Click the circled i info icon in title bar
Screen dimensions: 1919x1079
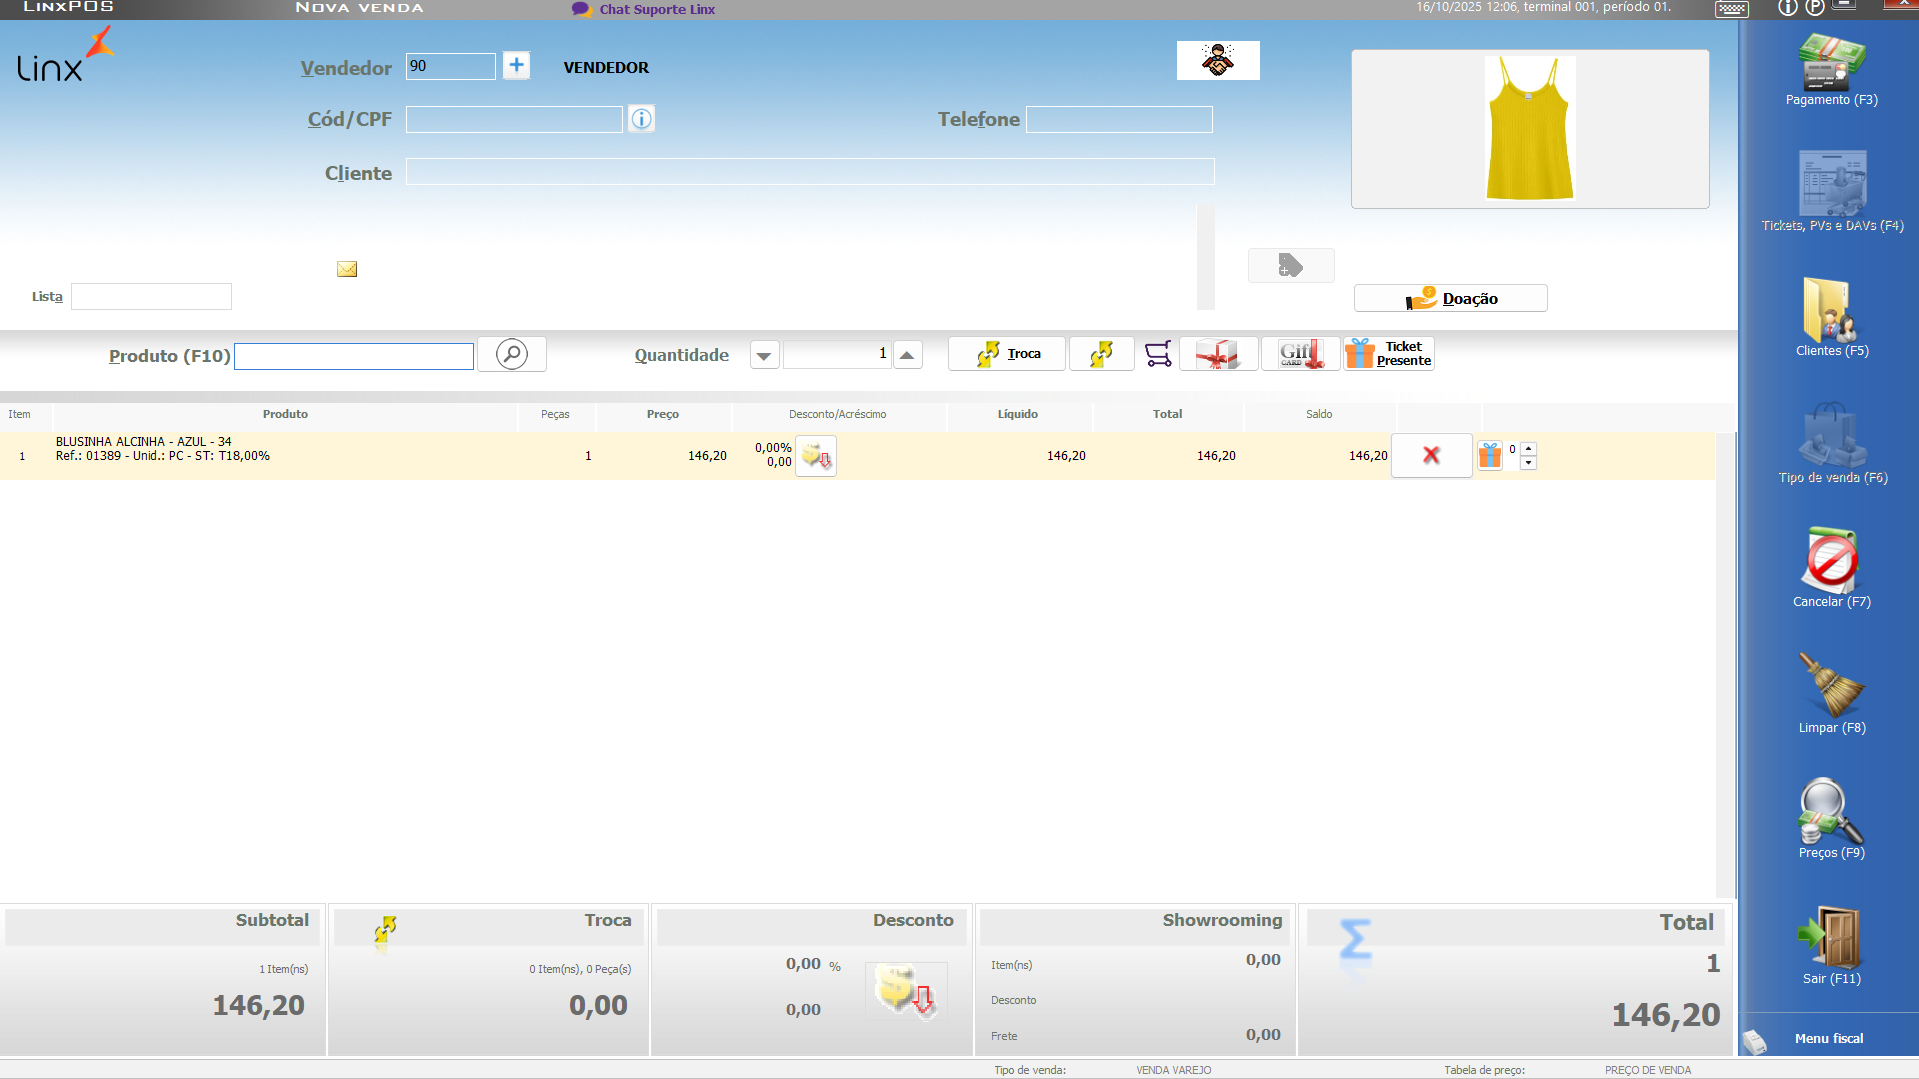pyautogui.click(x=1788, y=8)
